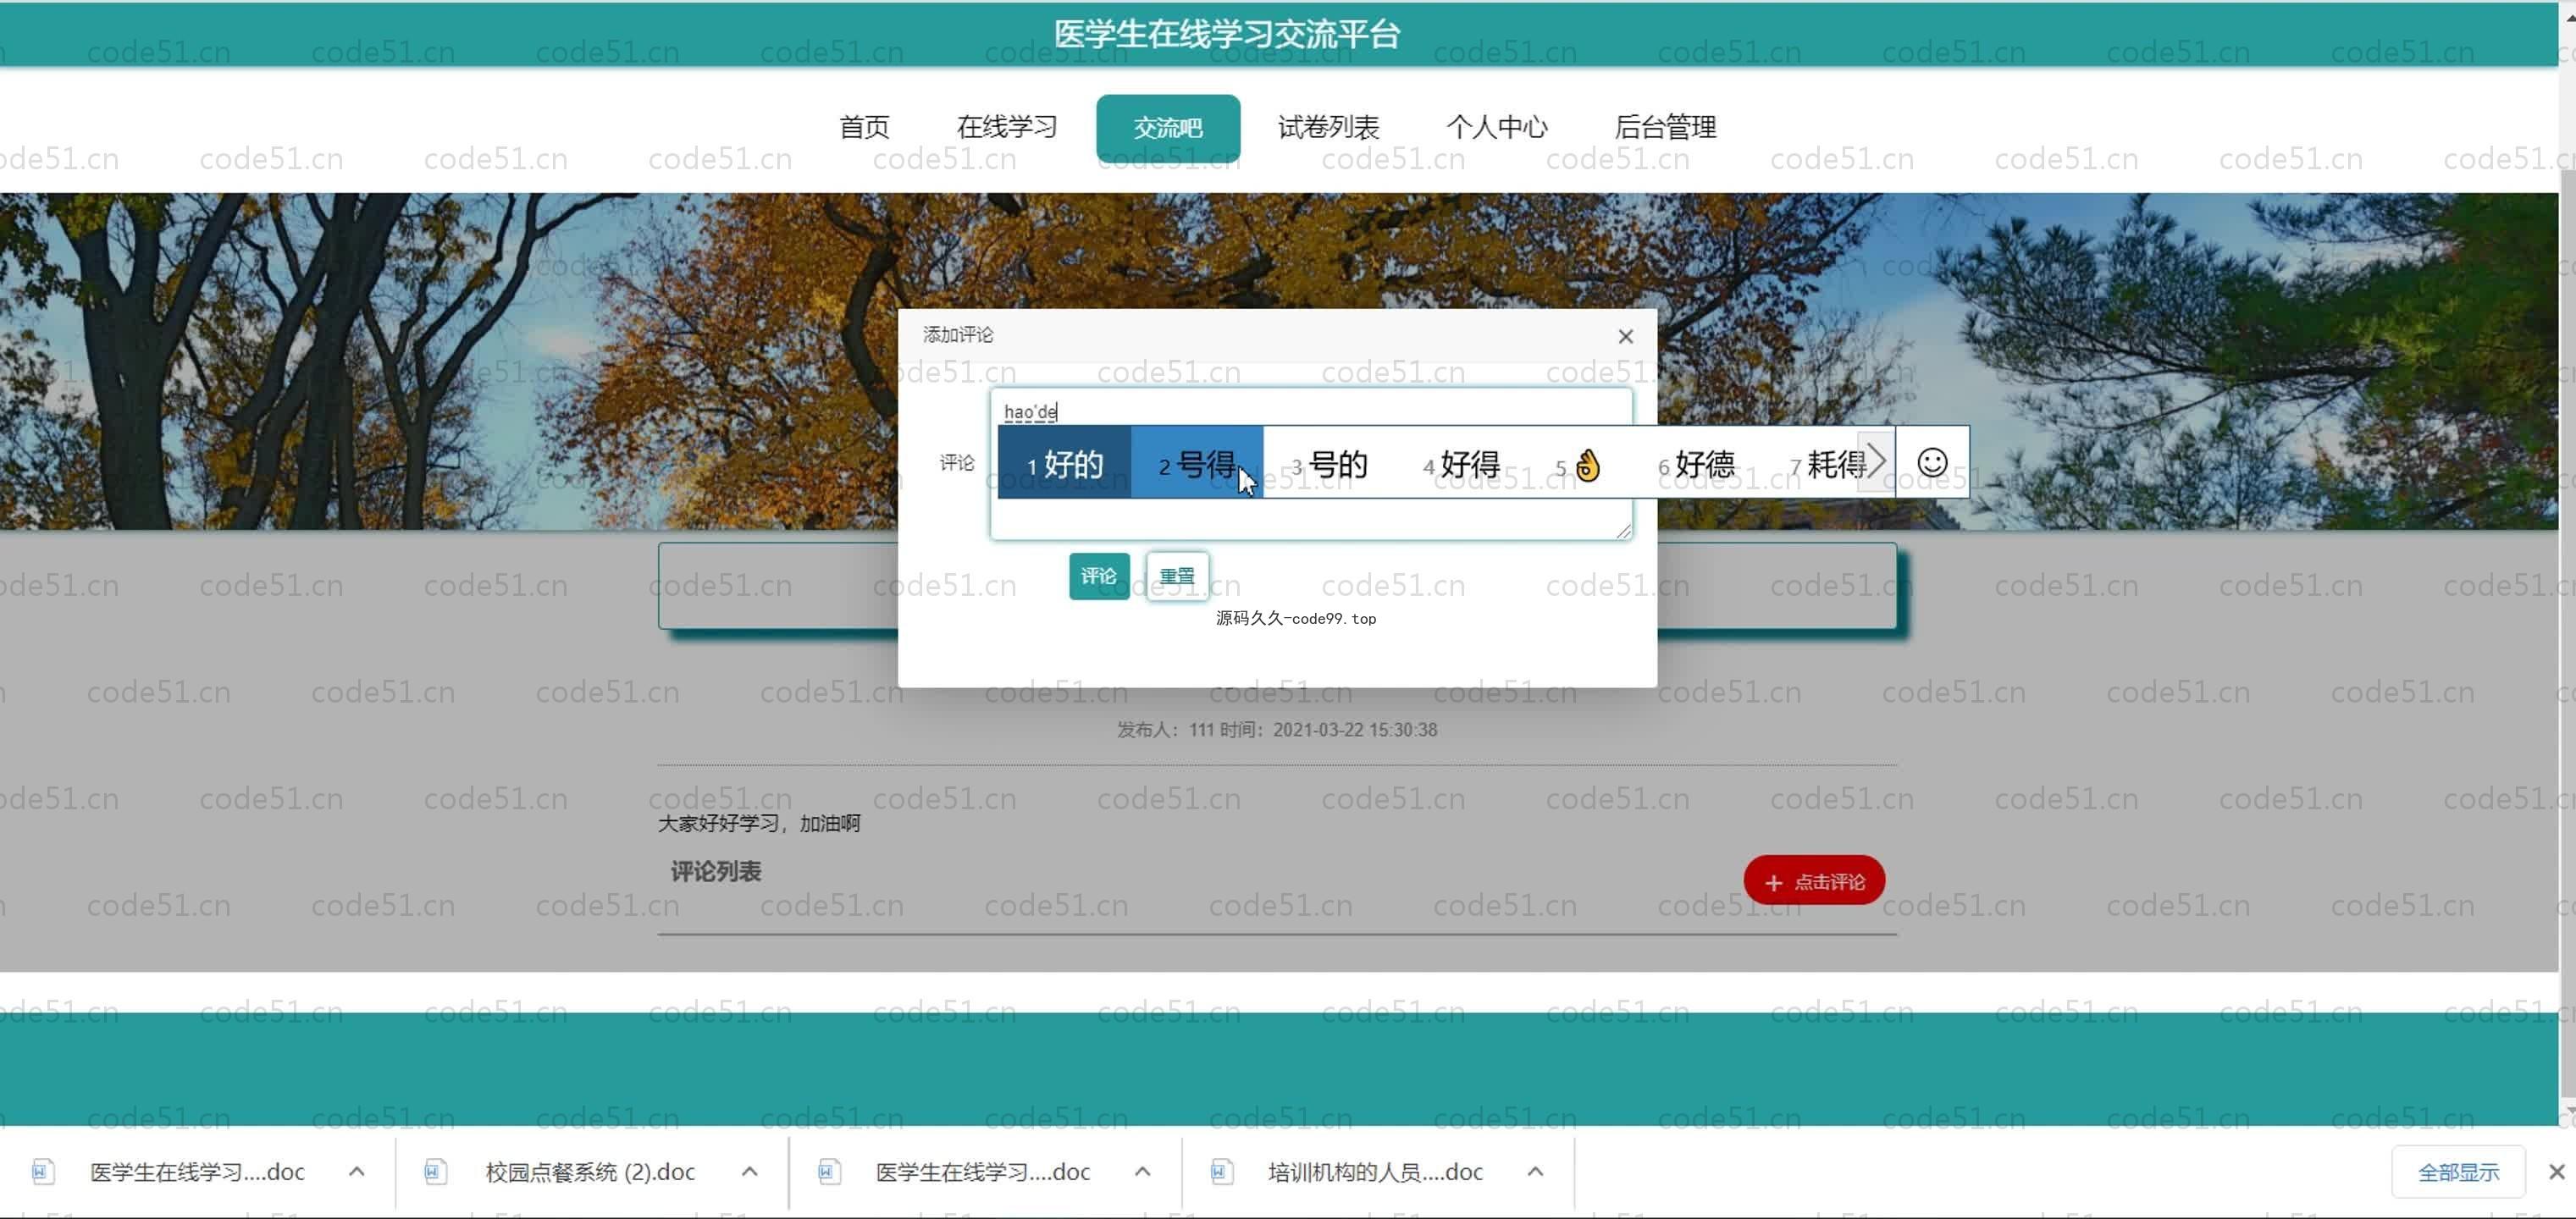This screenshot has width=2576, height=1219.
Task: Click the 发布人: 111 timestamp line
Action: click(1277, 730)
